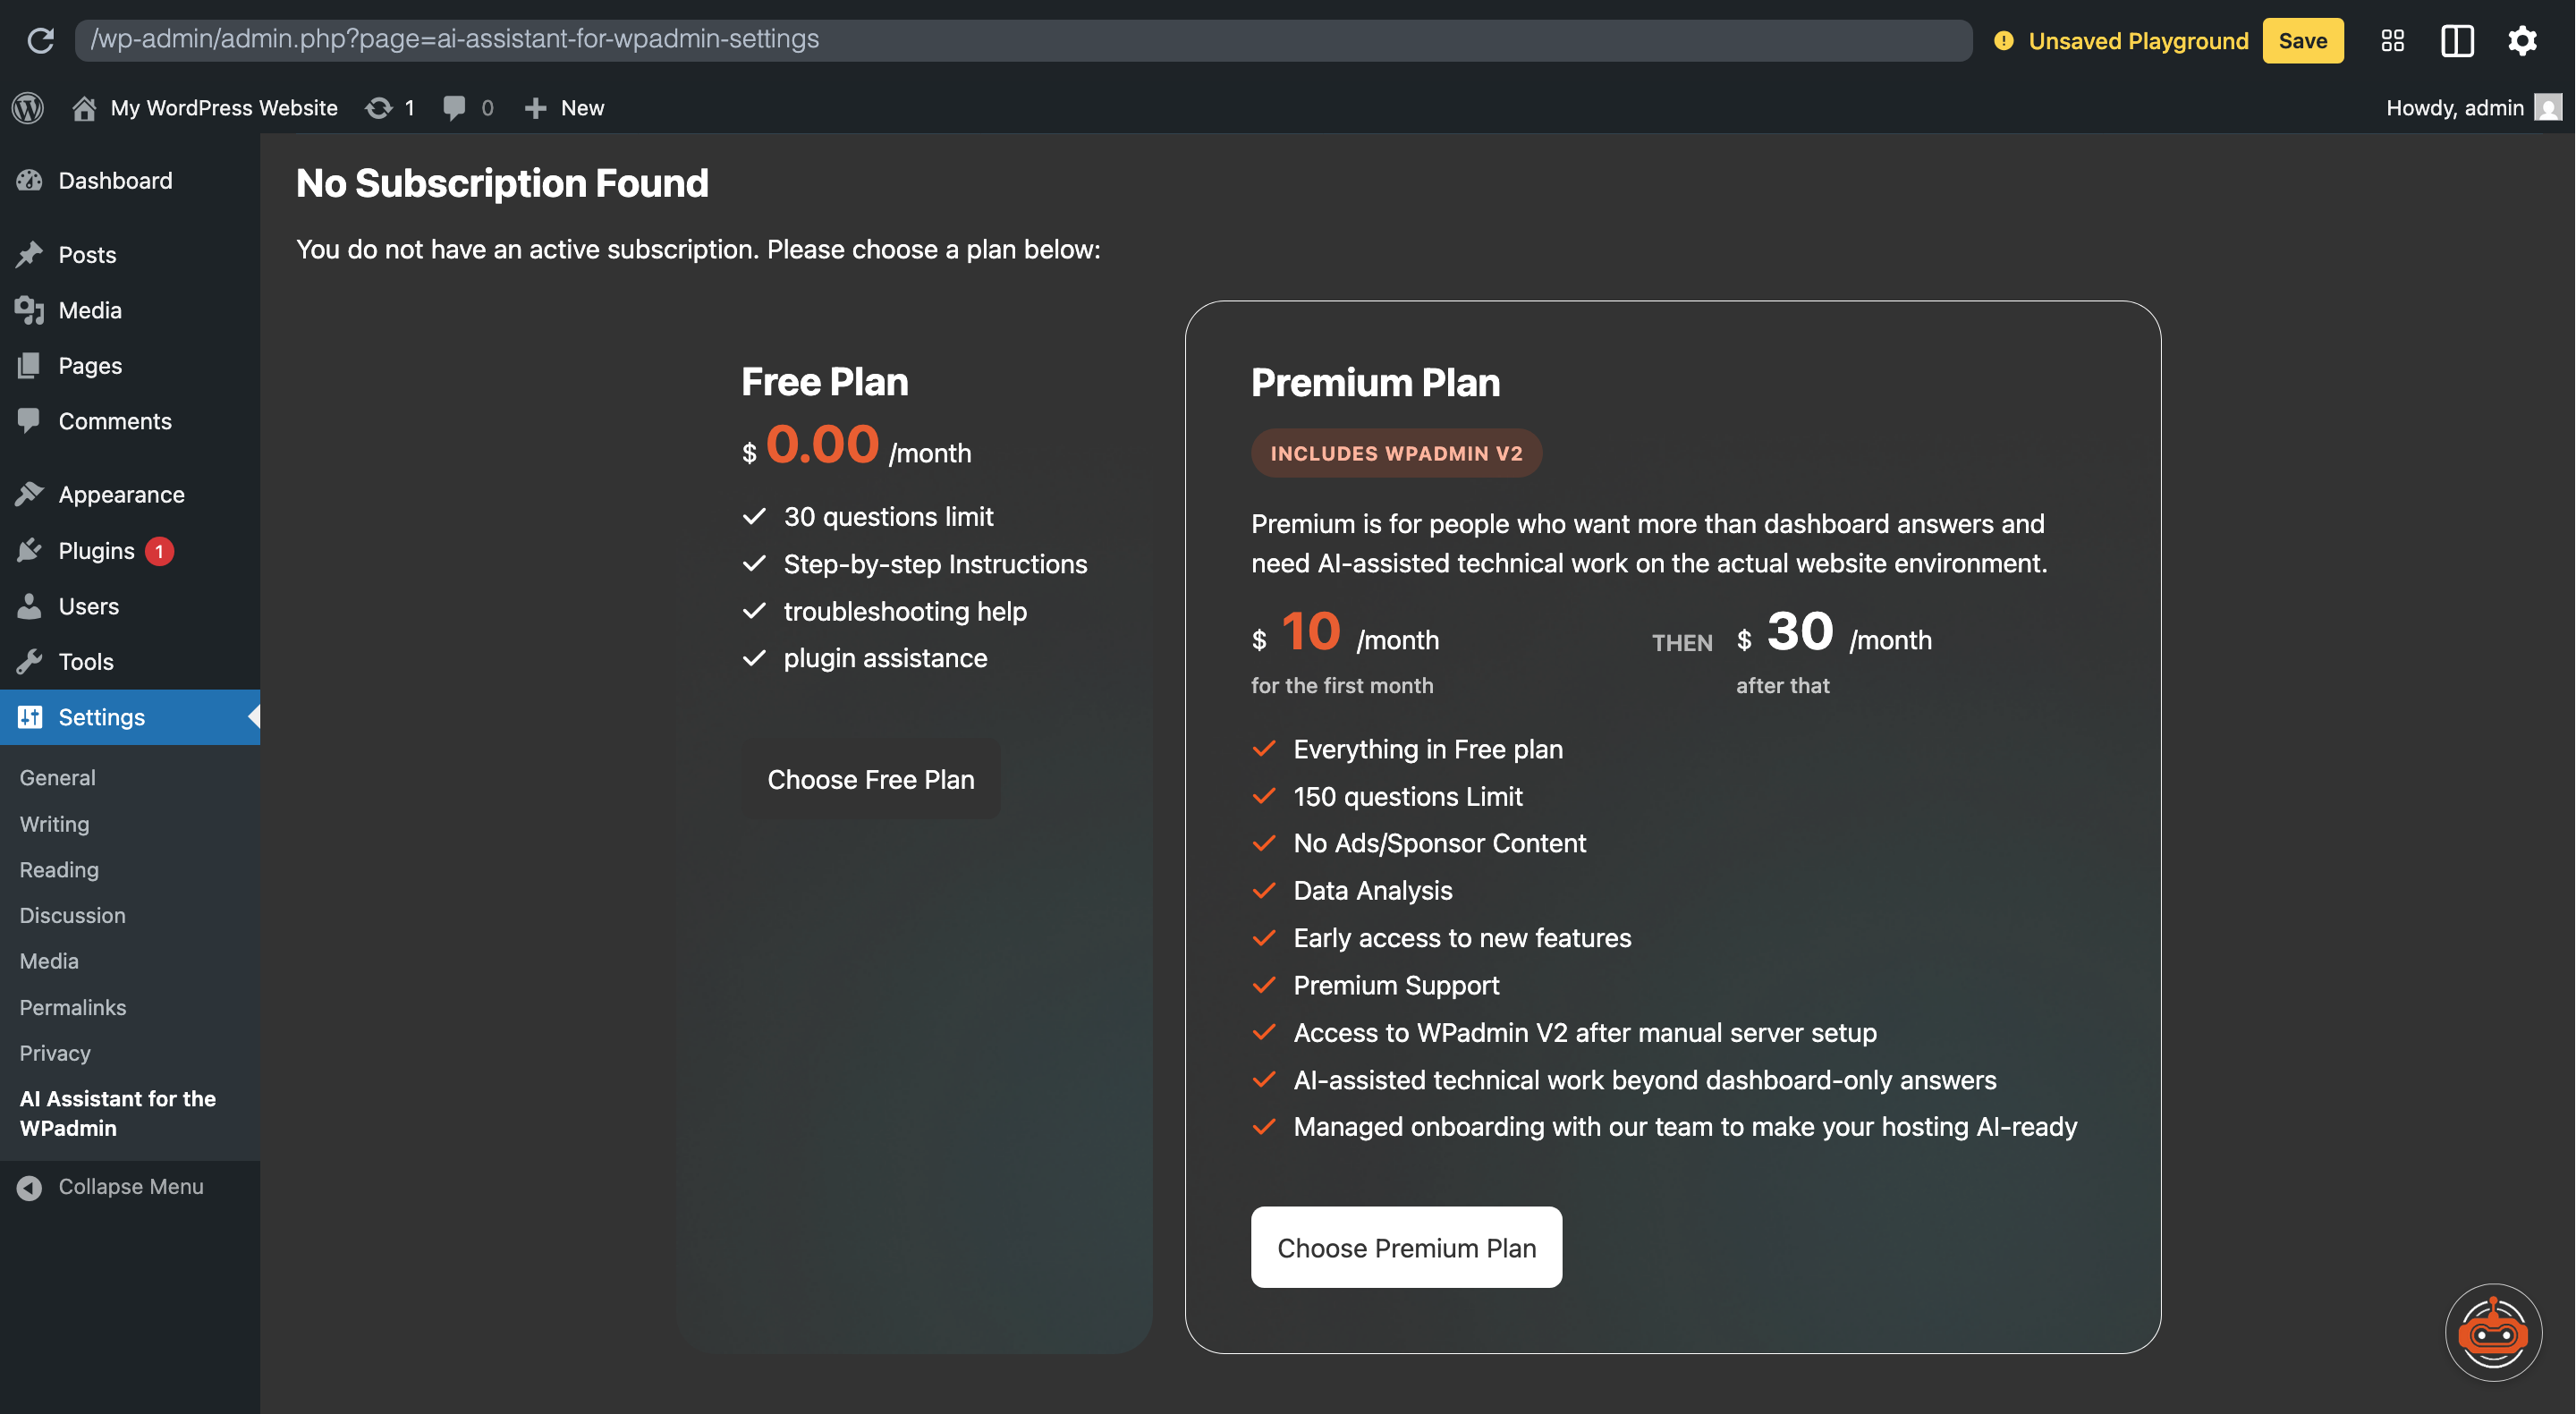Click the Unsaved Playground label
2576x1414 pixels.
(x=2138, y=40)
